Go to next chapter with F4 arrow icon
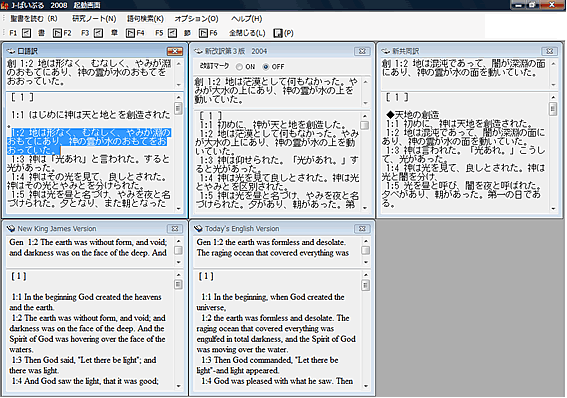The image size is (567, 398). 130,33
